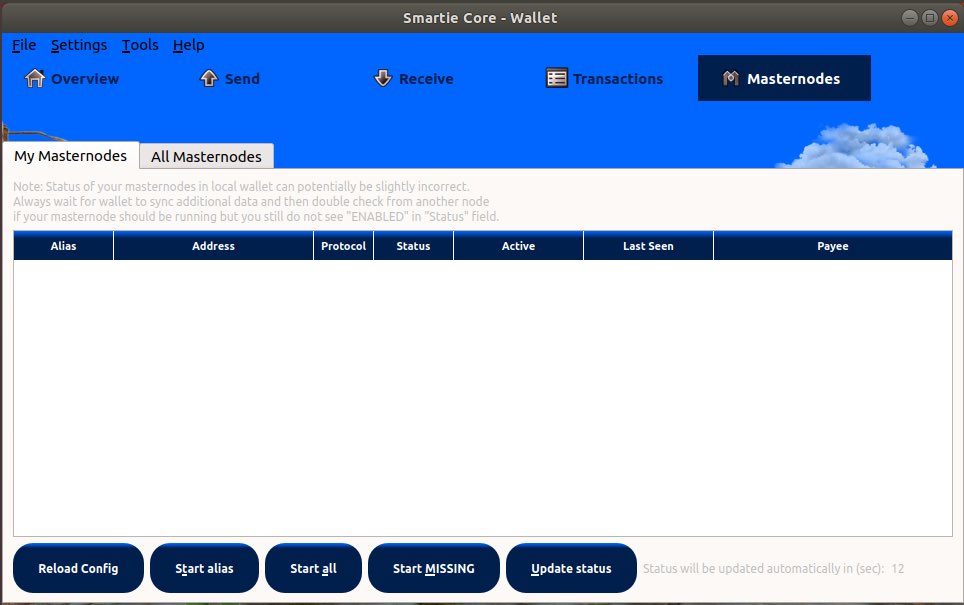This screenshot has height=605, width=964.
Task: Sort by the Active column header
Action: coord(518,246)
